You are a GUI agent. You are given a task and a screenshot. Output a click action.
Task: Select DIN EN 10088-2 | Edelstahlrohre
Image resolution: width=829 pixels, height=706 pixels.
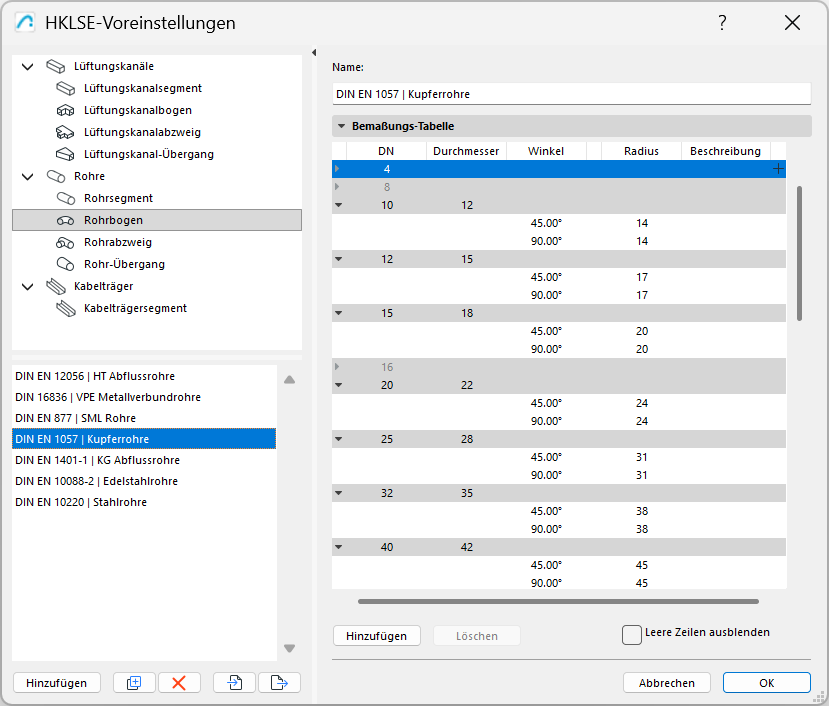(144, 481)
